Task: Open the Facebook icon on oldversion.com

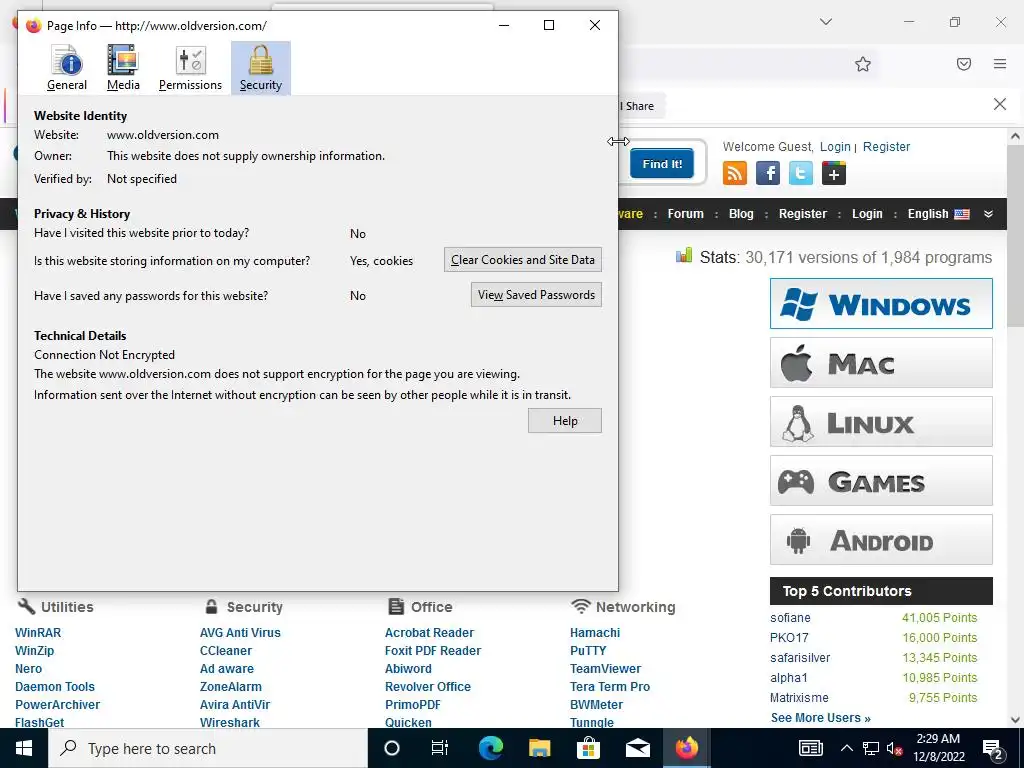Action: 767,173
